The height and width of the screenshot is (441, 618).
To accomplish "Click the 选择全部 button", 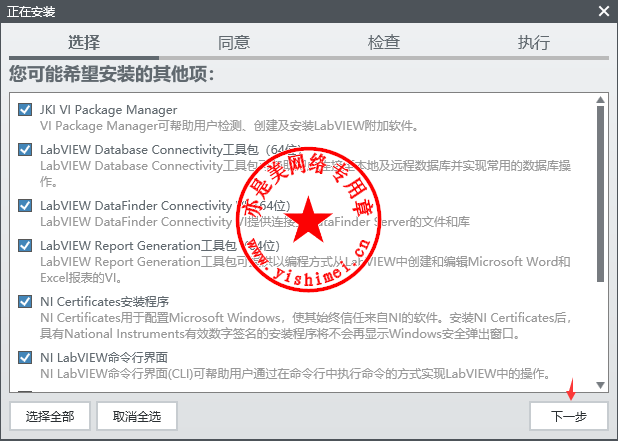I will click(50, 415).
